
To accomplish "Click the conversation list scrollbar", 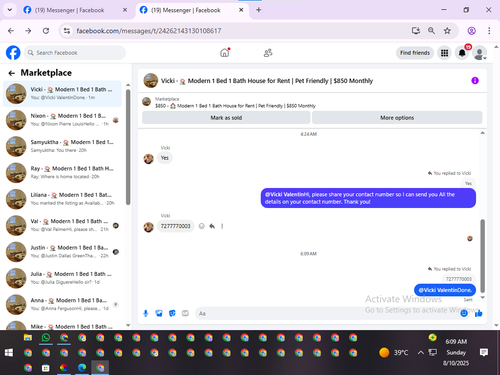I will [128, 147].
